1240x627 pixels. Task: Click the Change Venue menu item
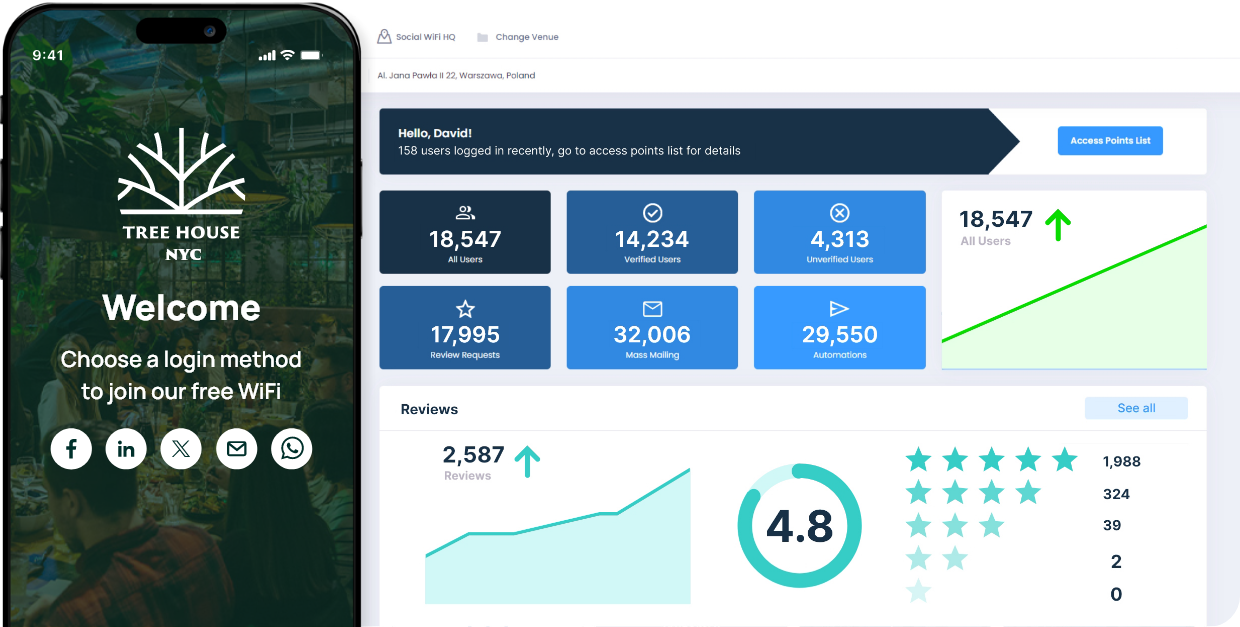click(527, 38)
